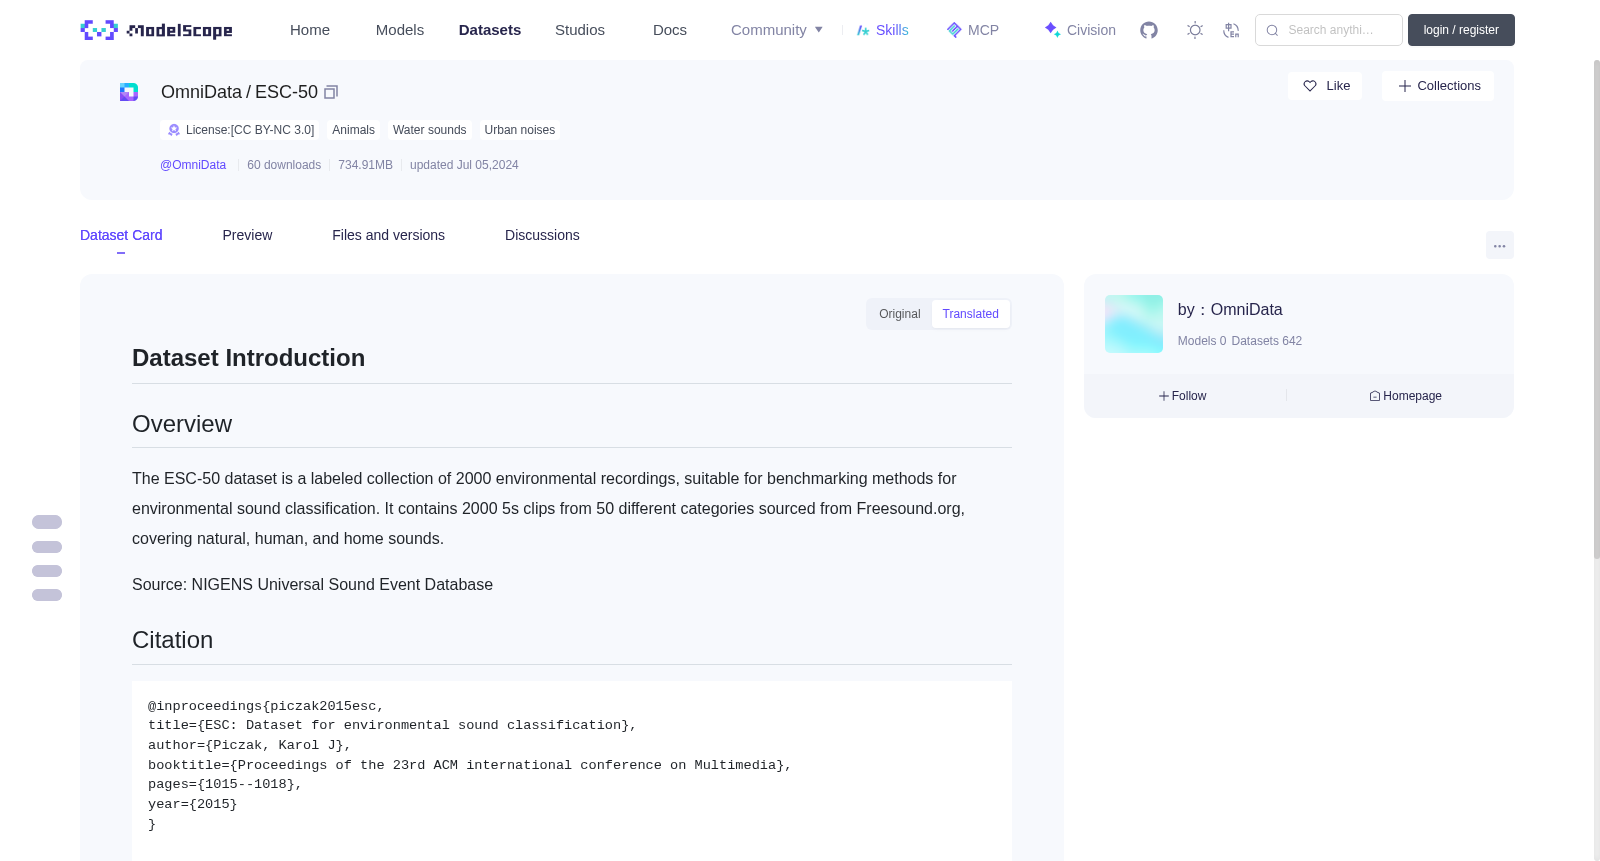
Task: Click the "734.91MB" size text
Action: click(x=365, y=165)
